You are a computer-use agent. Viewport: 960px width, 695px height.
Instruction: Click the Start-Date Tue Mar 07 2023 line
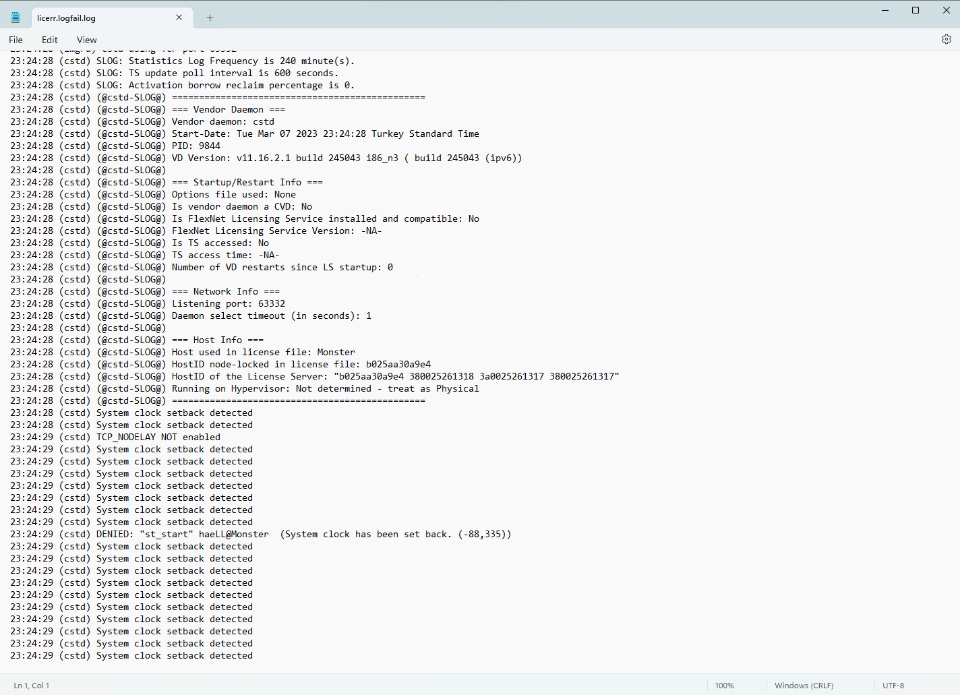point(245,133)
